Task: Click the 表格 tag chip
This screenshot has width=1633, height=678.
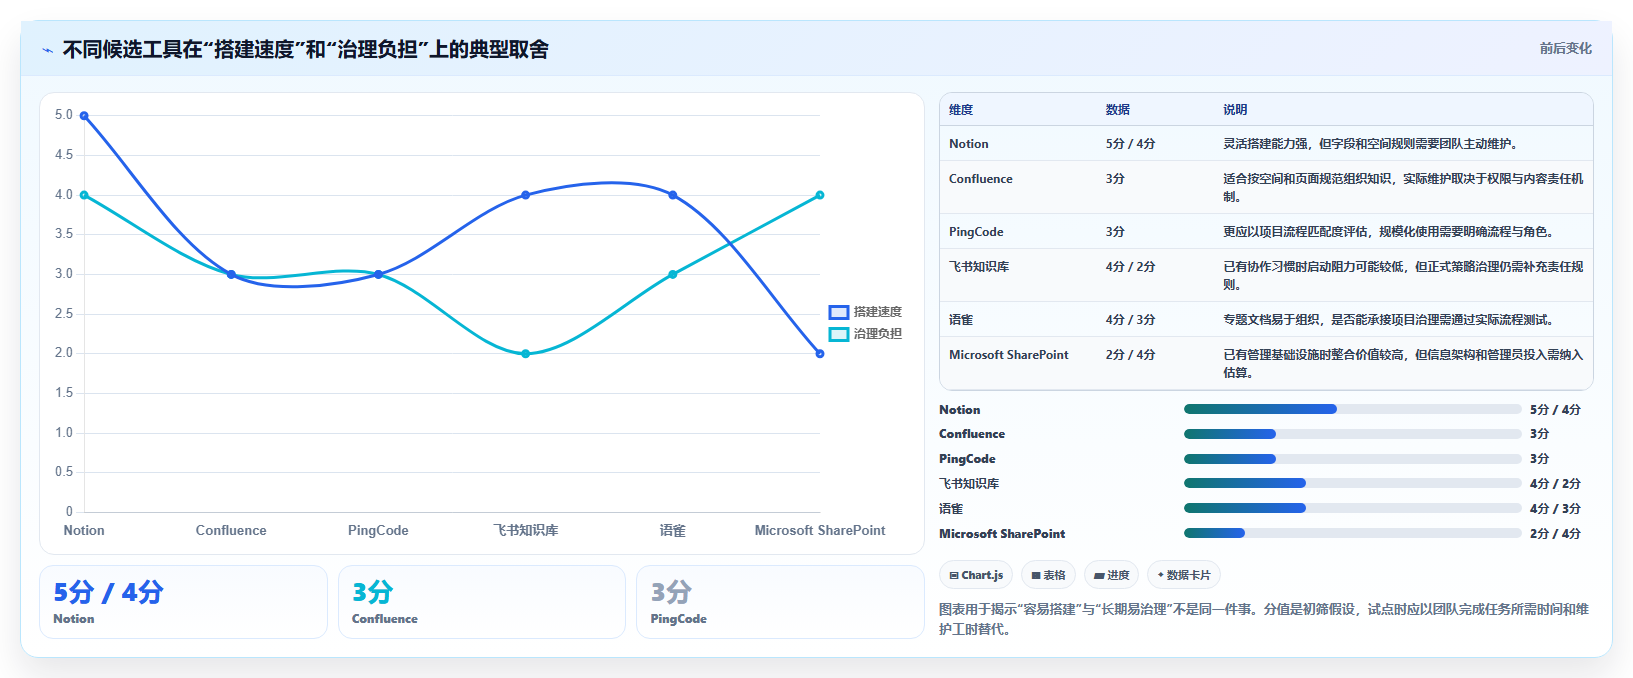Action: 1048,575
